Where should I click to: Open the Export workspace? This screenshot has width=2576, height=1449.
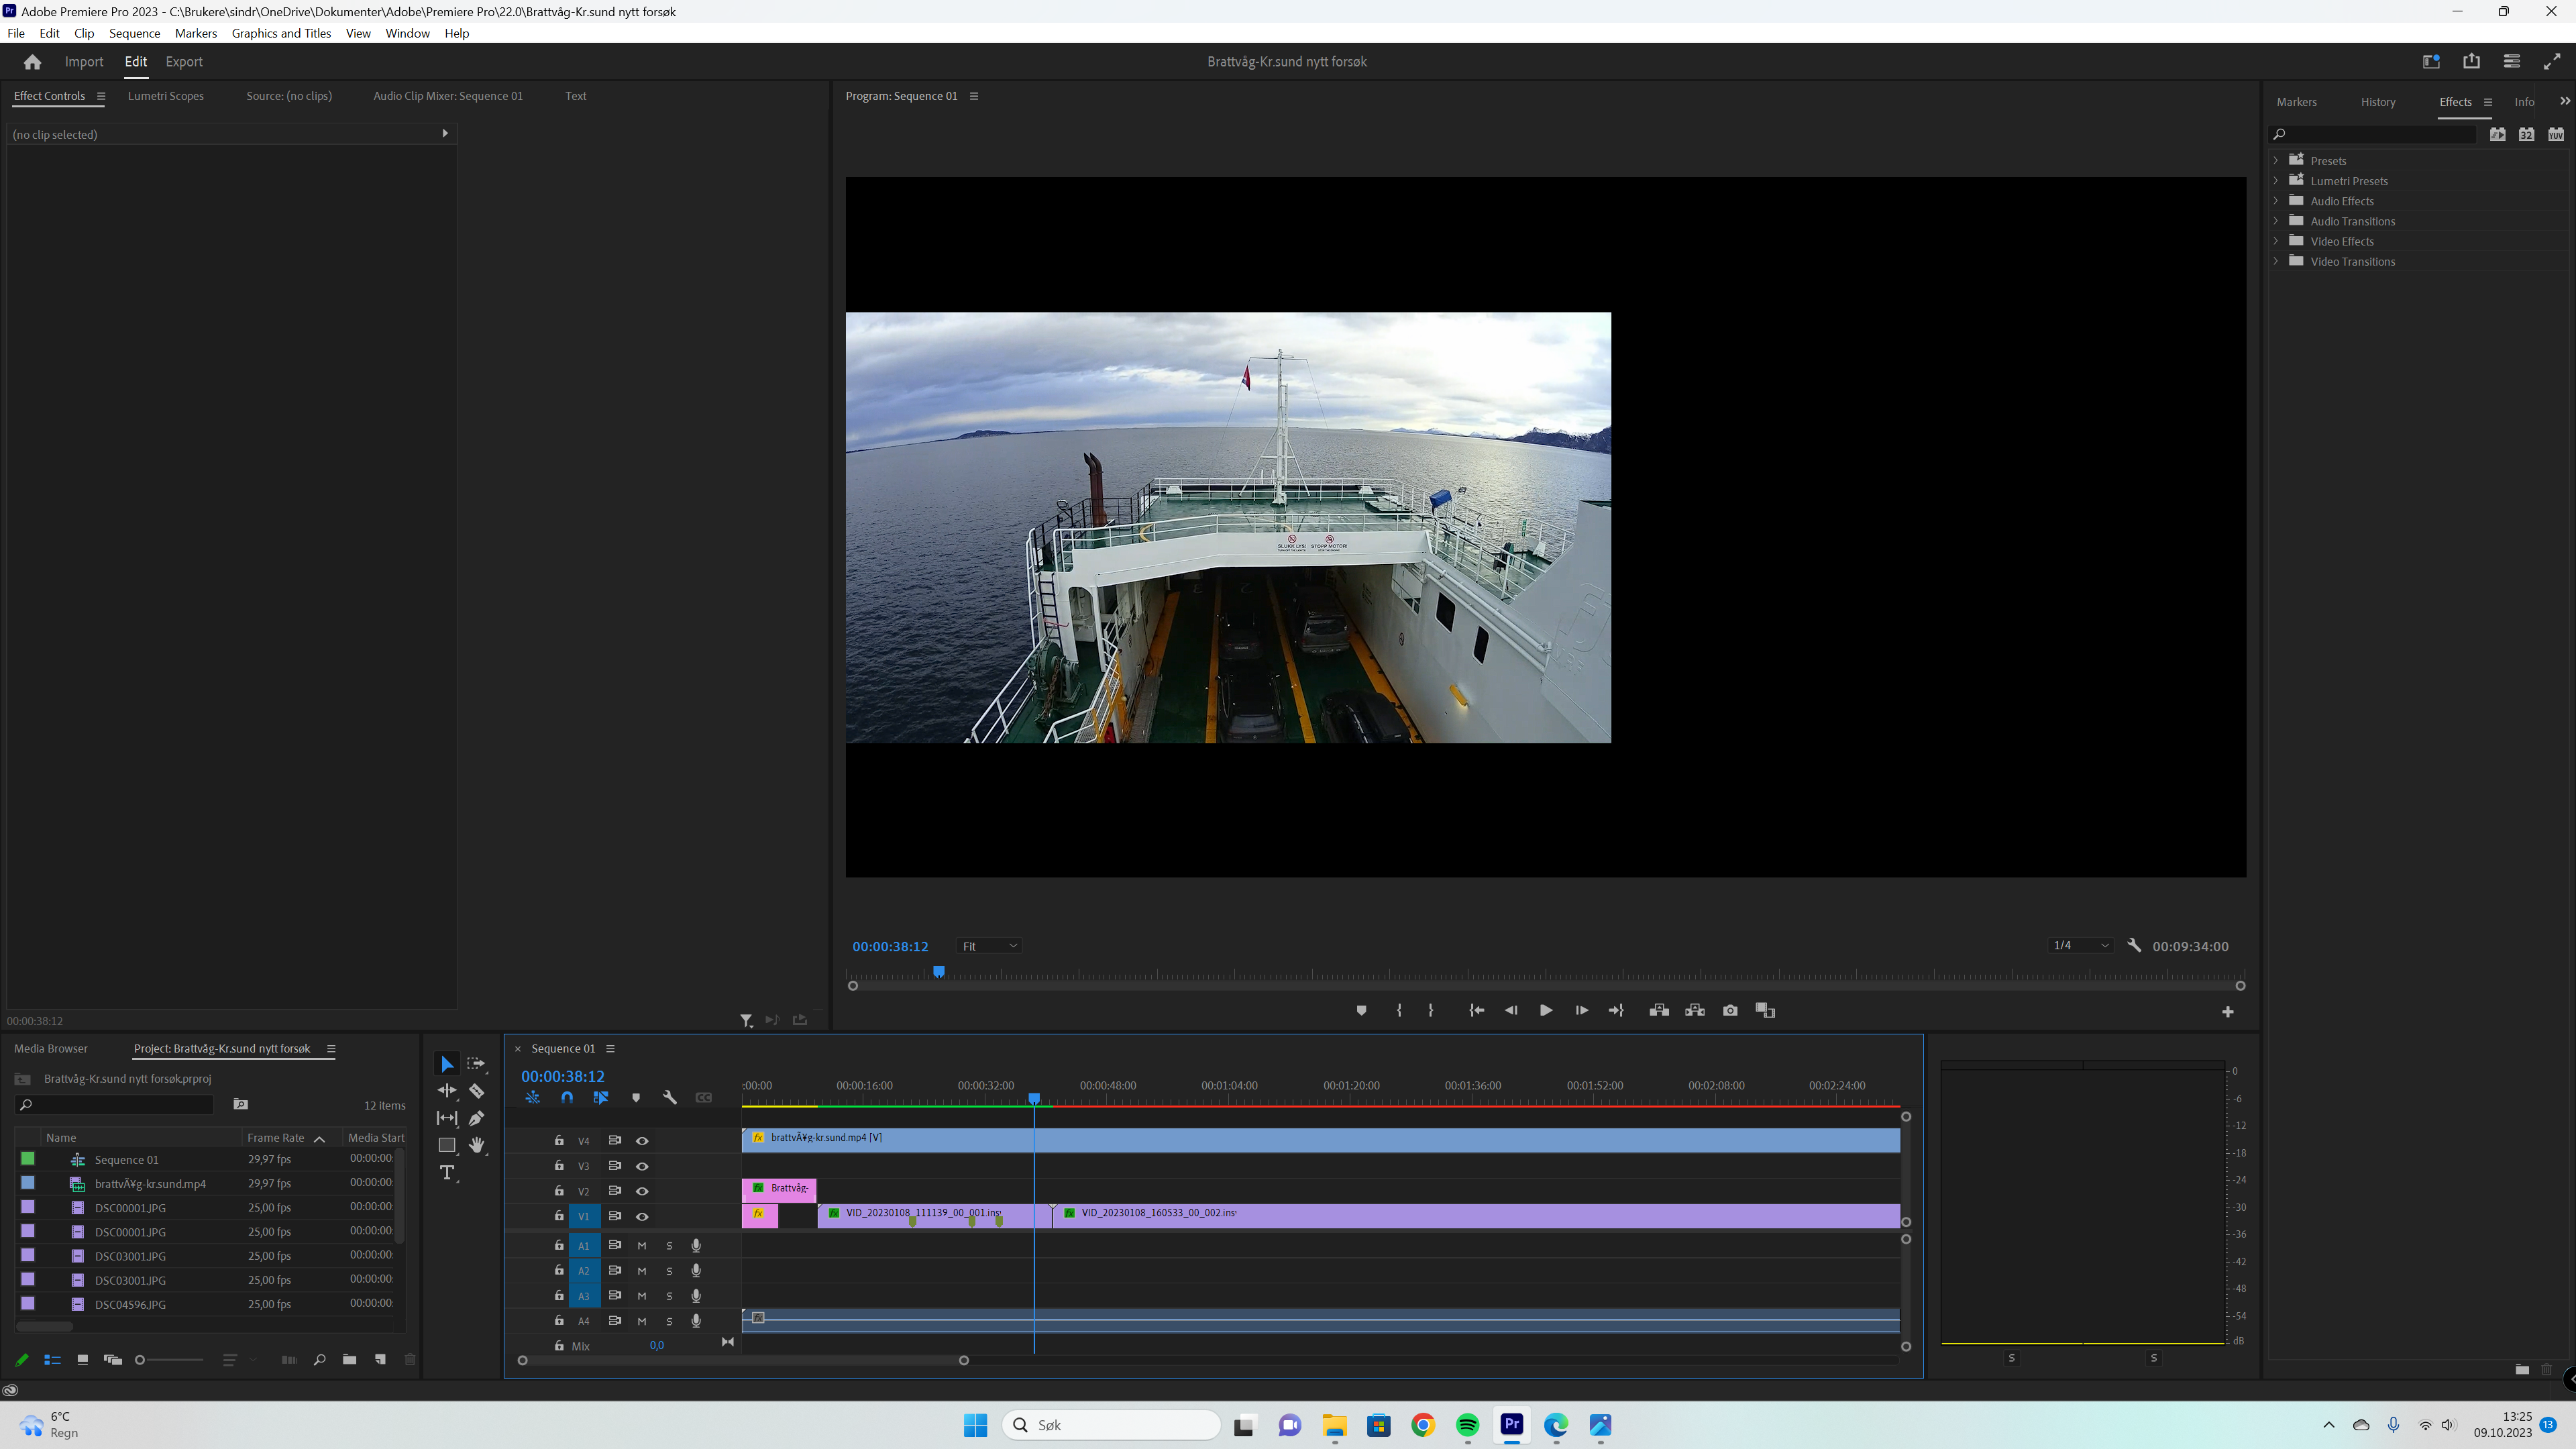click(183, 61)
